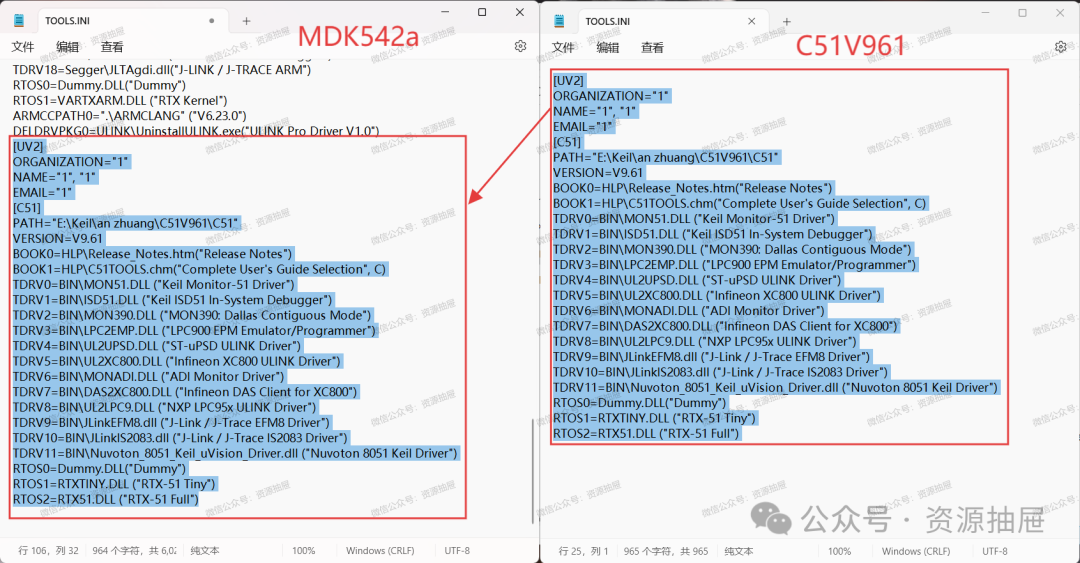Click NAME="1", "1" line in right window
Viewport: 1080px width, 563px height.
(x=595, y=111)
